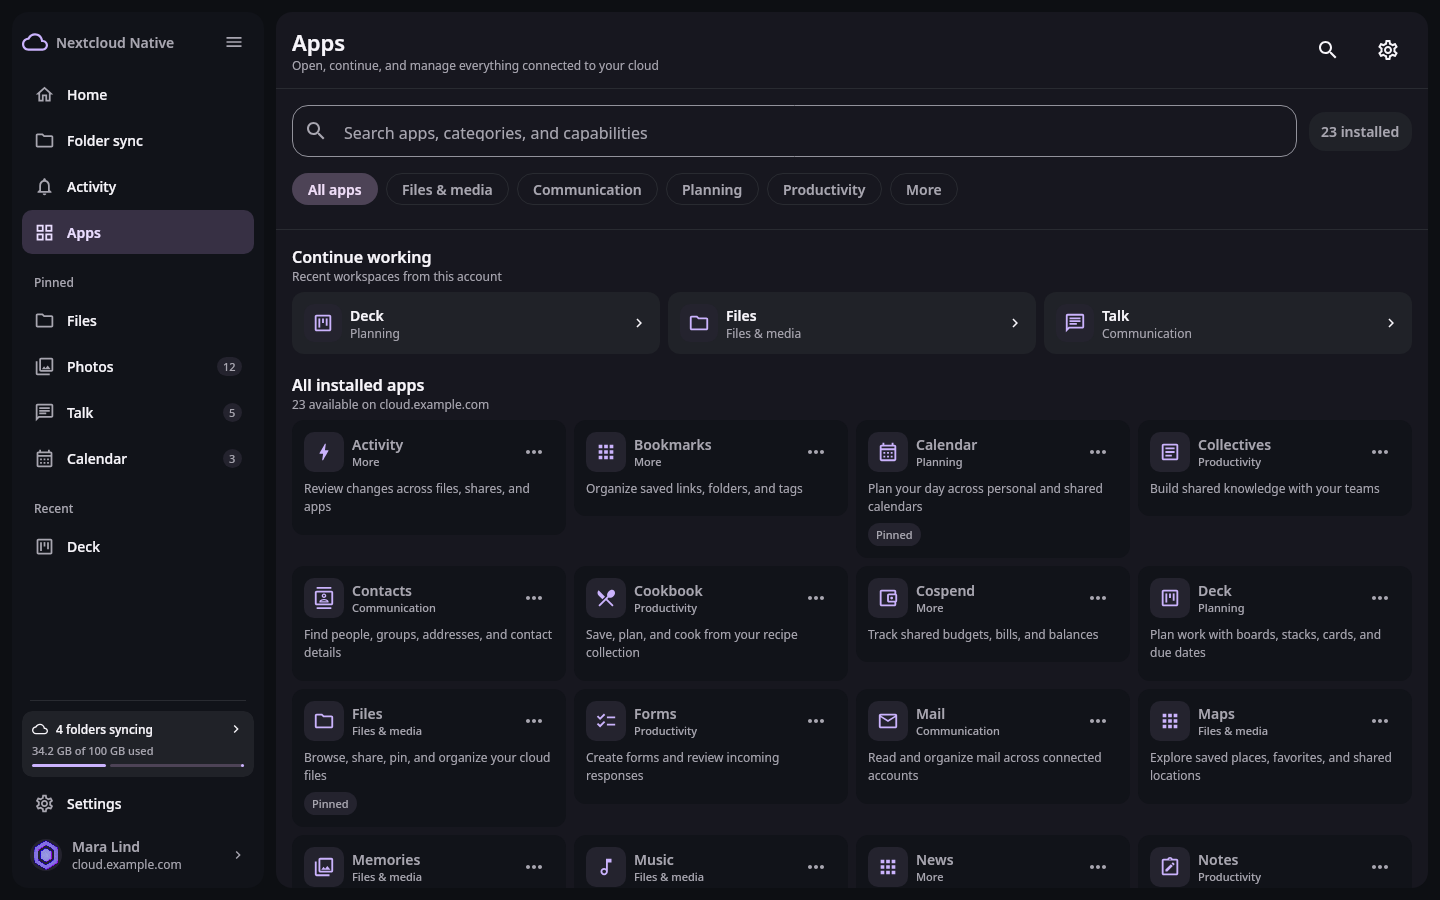1440x900 pixels.
Task: Click the Calendar app card icon
Action: pyautogui.click(x=888, y=452)
